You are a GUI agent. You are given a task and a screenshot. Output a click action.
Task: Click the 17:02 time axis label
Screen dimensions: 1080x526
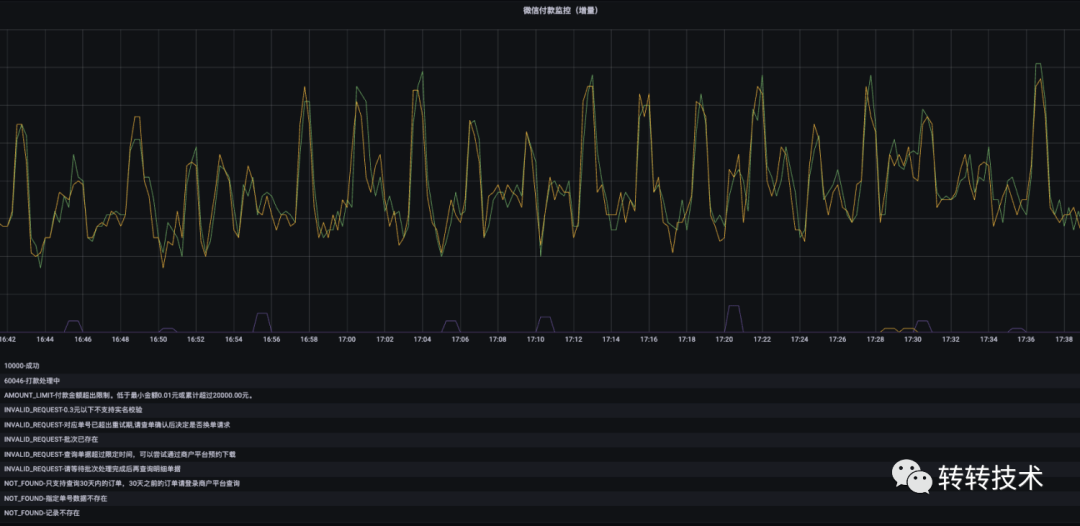click(384, 339)
